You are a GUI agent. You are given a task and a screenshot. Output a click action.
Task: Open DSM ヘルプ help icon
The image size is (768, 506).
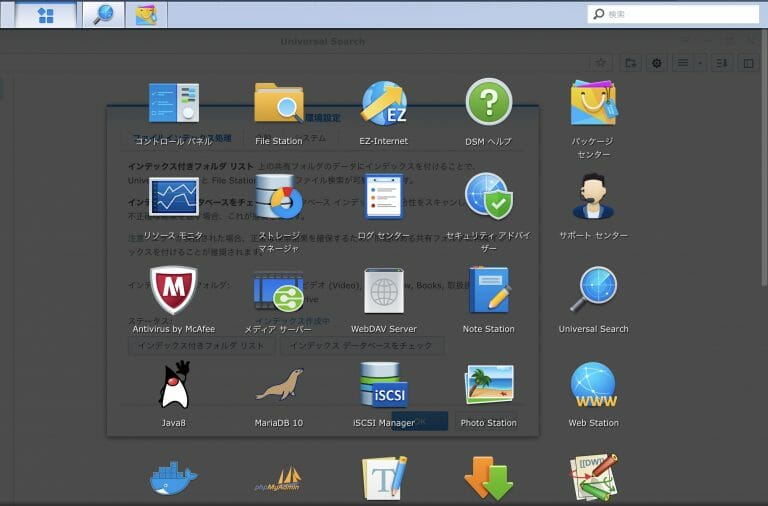click(489, 102)
